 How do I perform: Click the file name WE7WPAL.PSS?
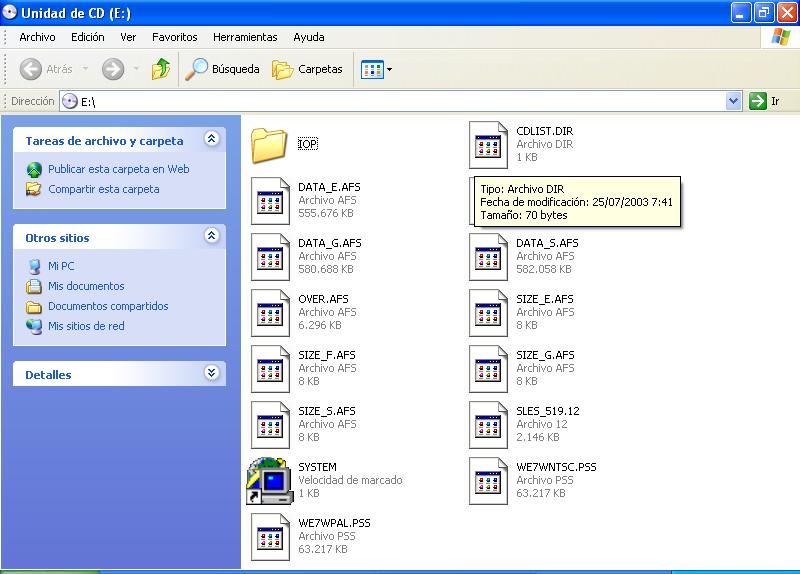coord(334,523)
